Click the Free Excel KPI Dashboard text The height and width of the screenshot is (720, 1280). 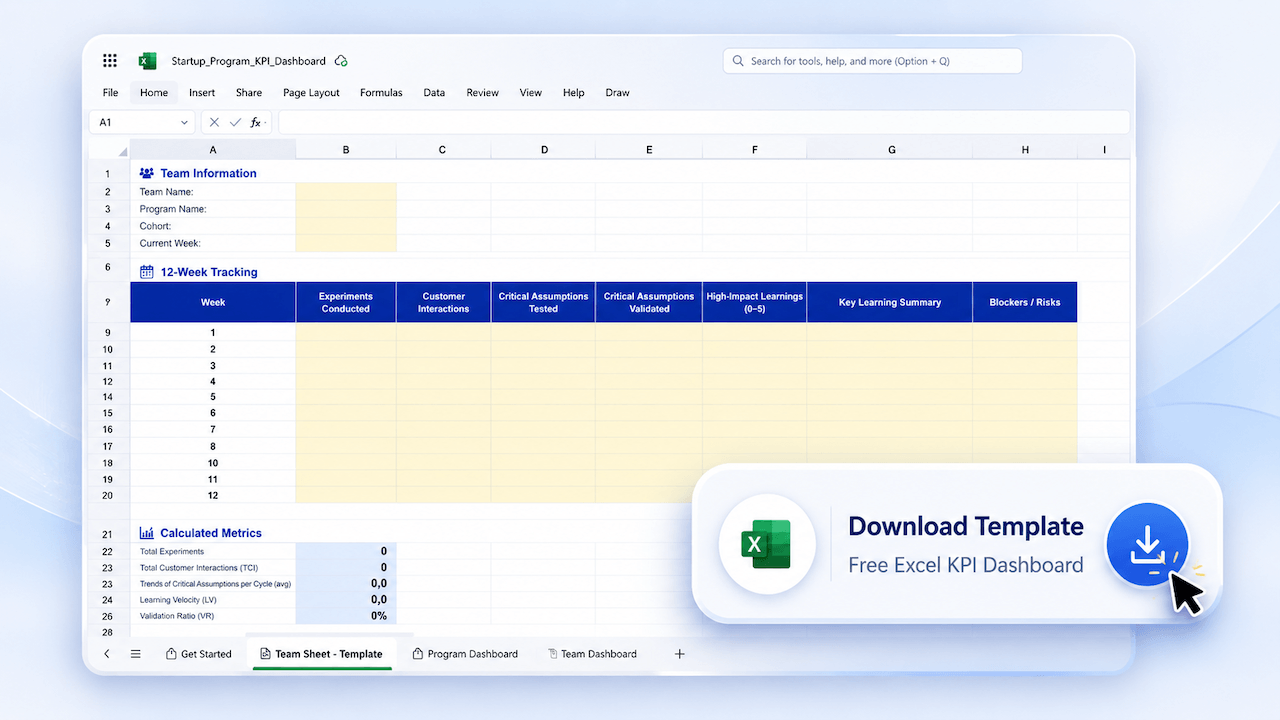click(966, 565)
